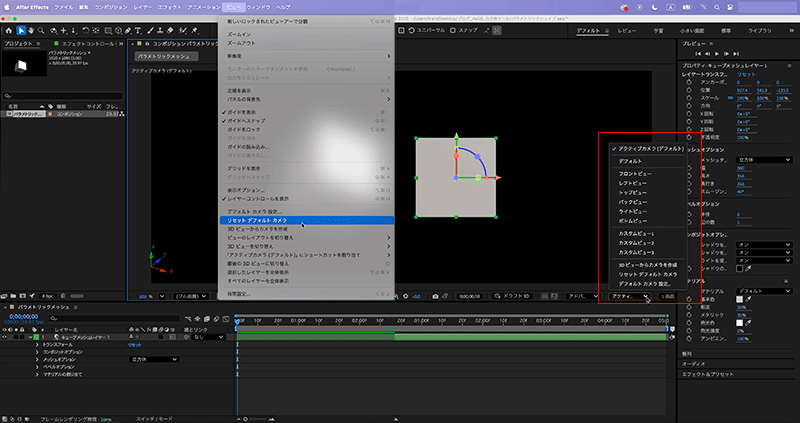Viewport: 800px width, 423px height.
Task: Select the Selection arrow tool
Action: [22, 30]
